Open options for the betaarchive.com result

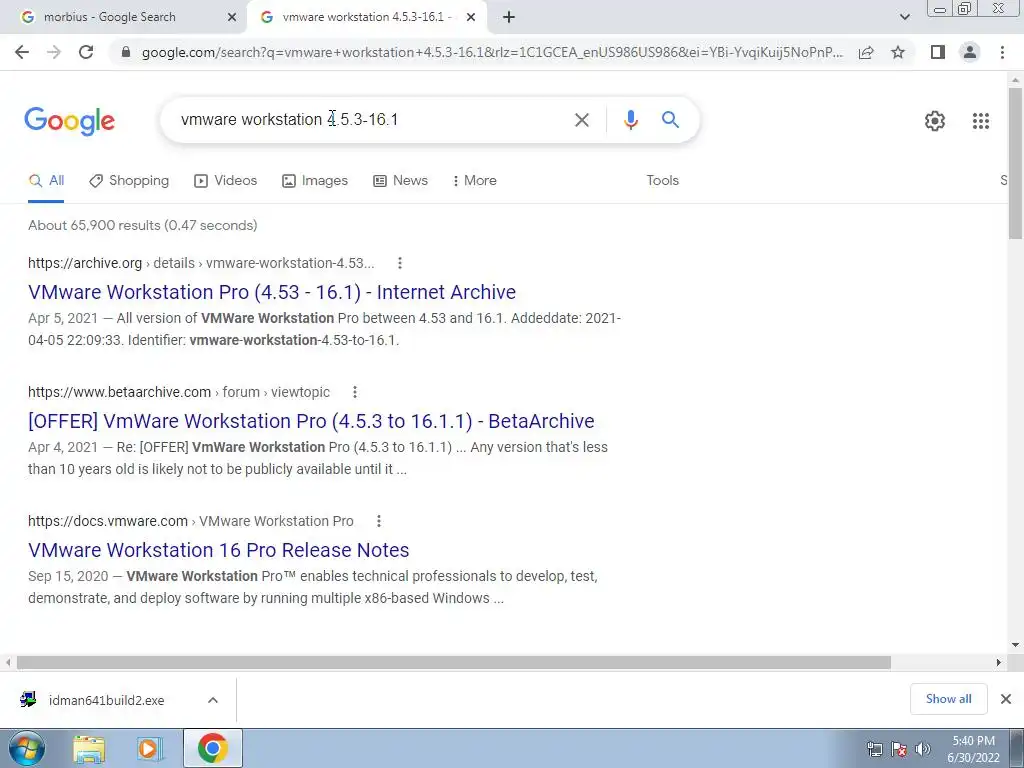tap(355, 392)
